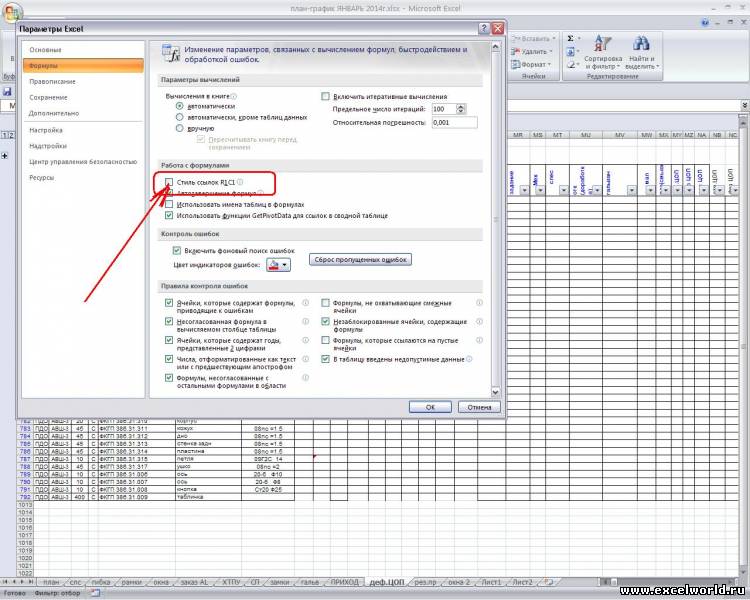Close the Параметры Excel dialog with the red X

[x=498, y=28]
